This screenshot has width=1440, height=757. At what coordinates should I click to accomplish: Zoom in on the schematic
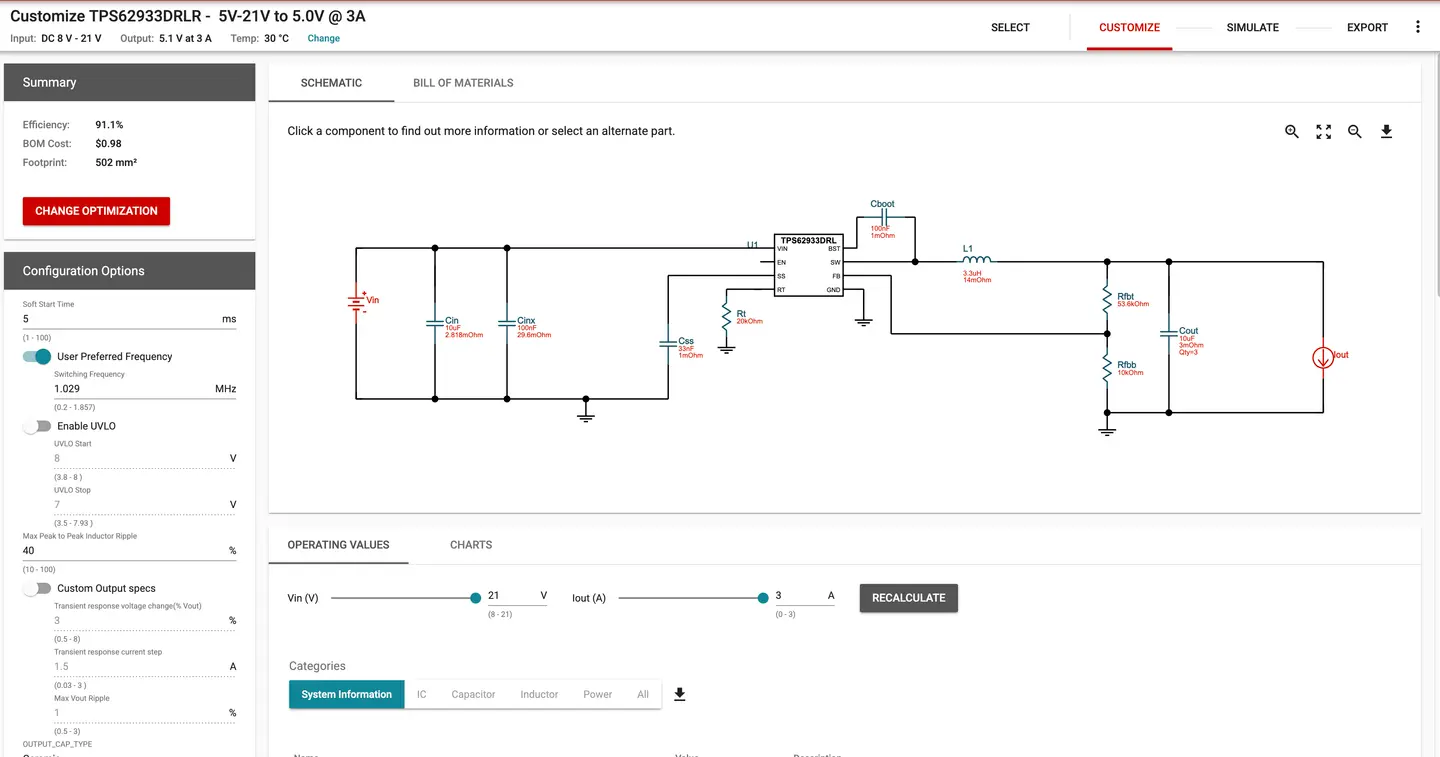(x=1292, y=132)
